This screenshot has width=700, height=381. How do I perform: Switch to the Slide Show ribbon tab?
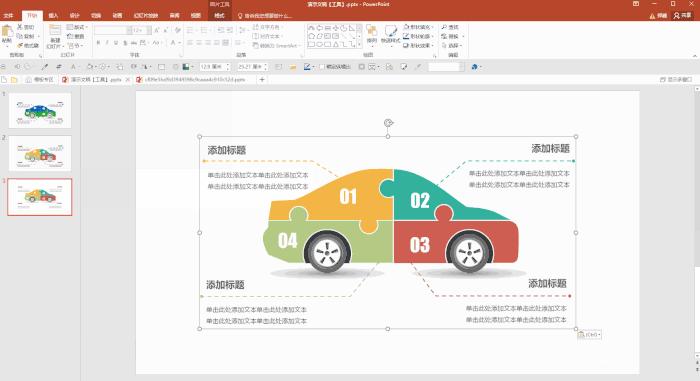click(x=146, y=16)
